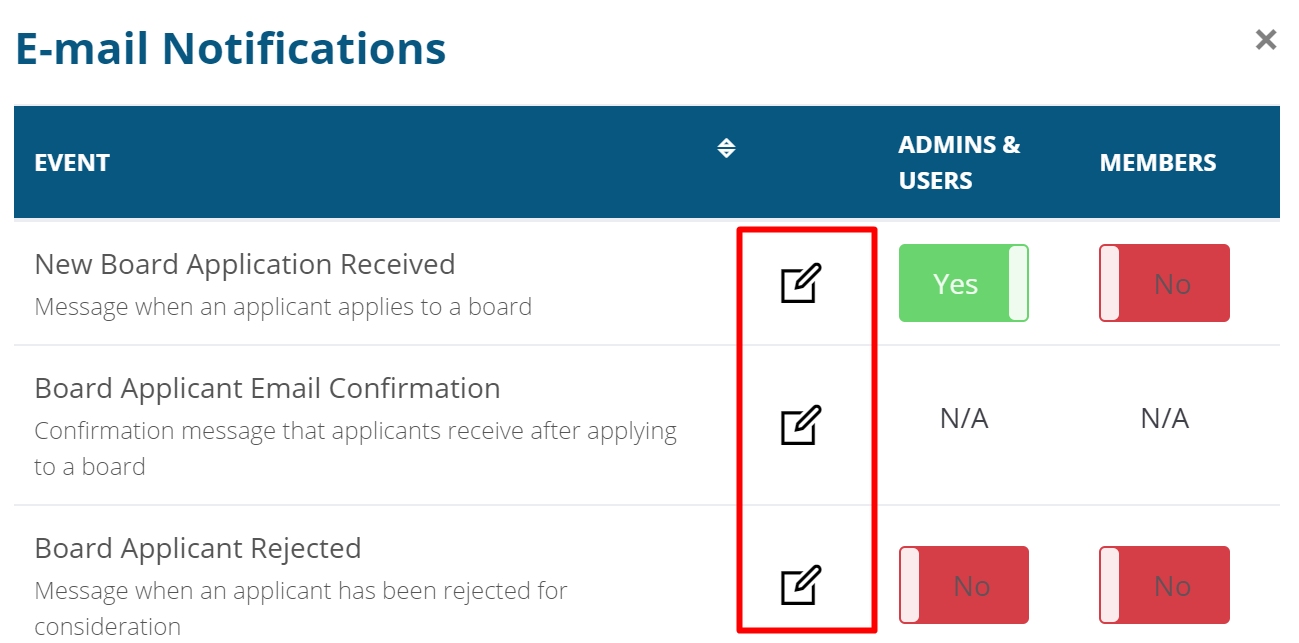Image resolution: width=1299 pixels, height=643 pixels.
Task: Open editor for Board Applicant Email Confirmation
Action: (x=800, y=425)
